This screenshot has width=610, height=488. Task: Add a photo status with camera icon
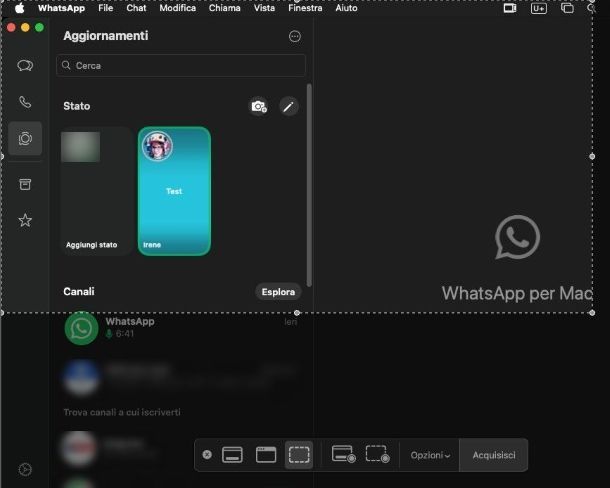click(x=259, y=106)
